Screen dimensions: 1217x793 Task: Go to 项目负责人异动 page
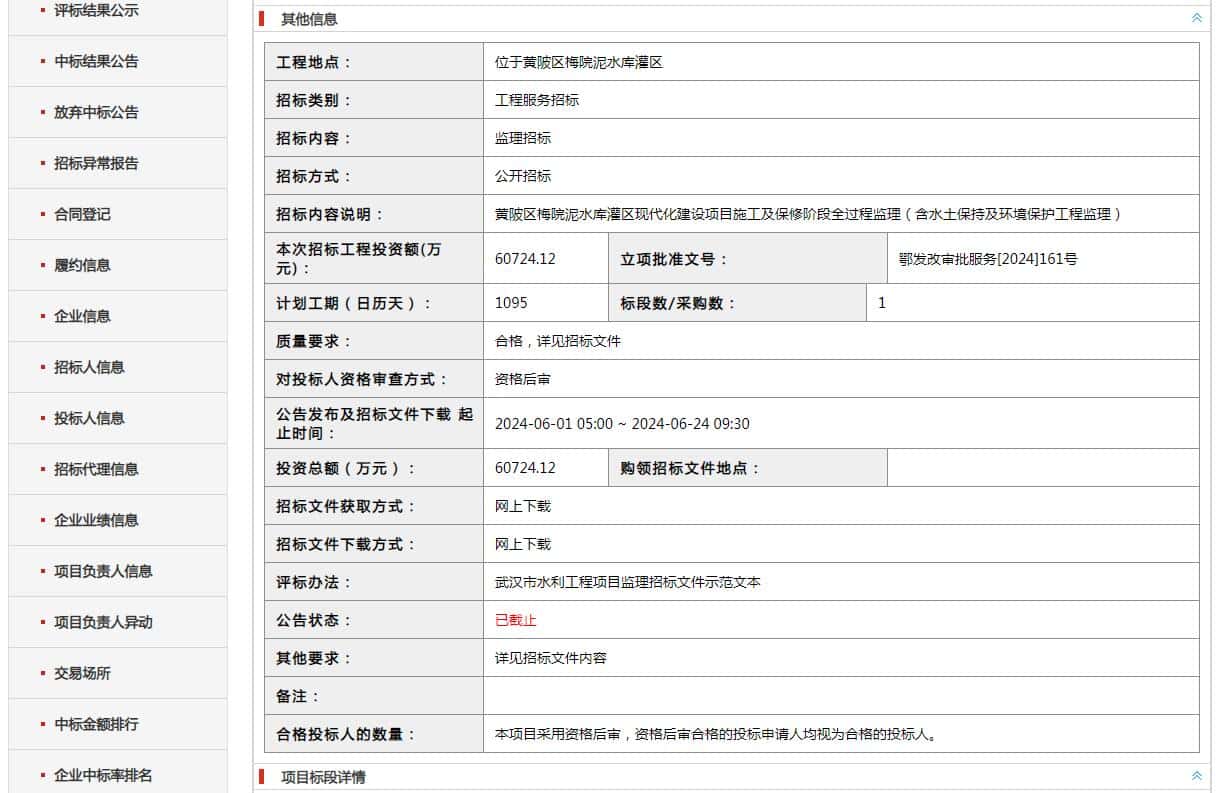point(103,622)
